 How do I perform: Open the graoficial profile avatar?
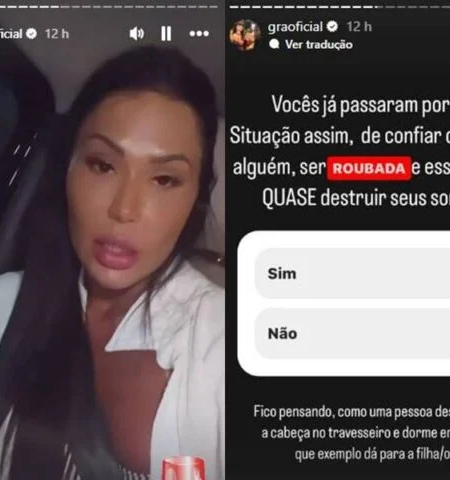(x=245, y=35)
